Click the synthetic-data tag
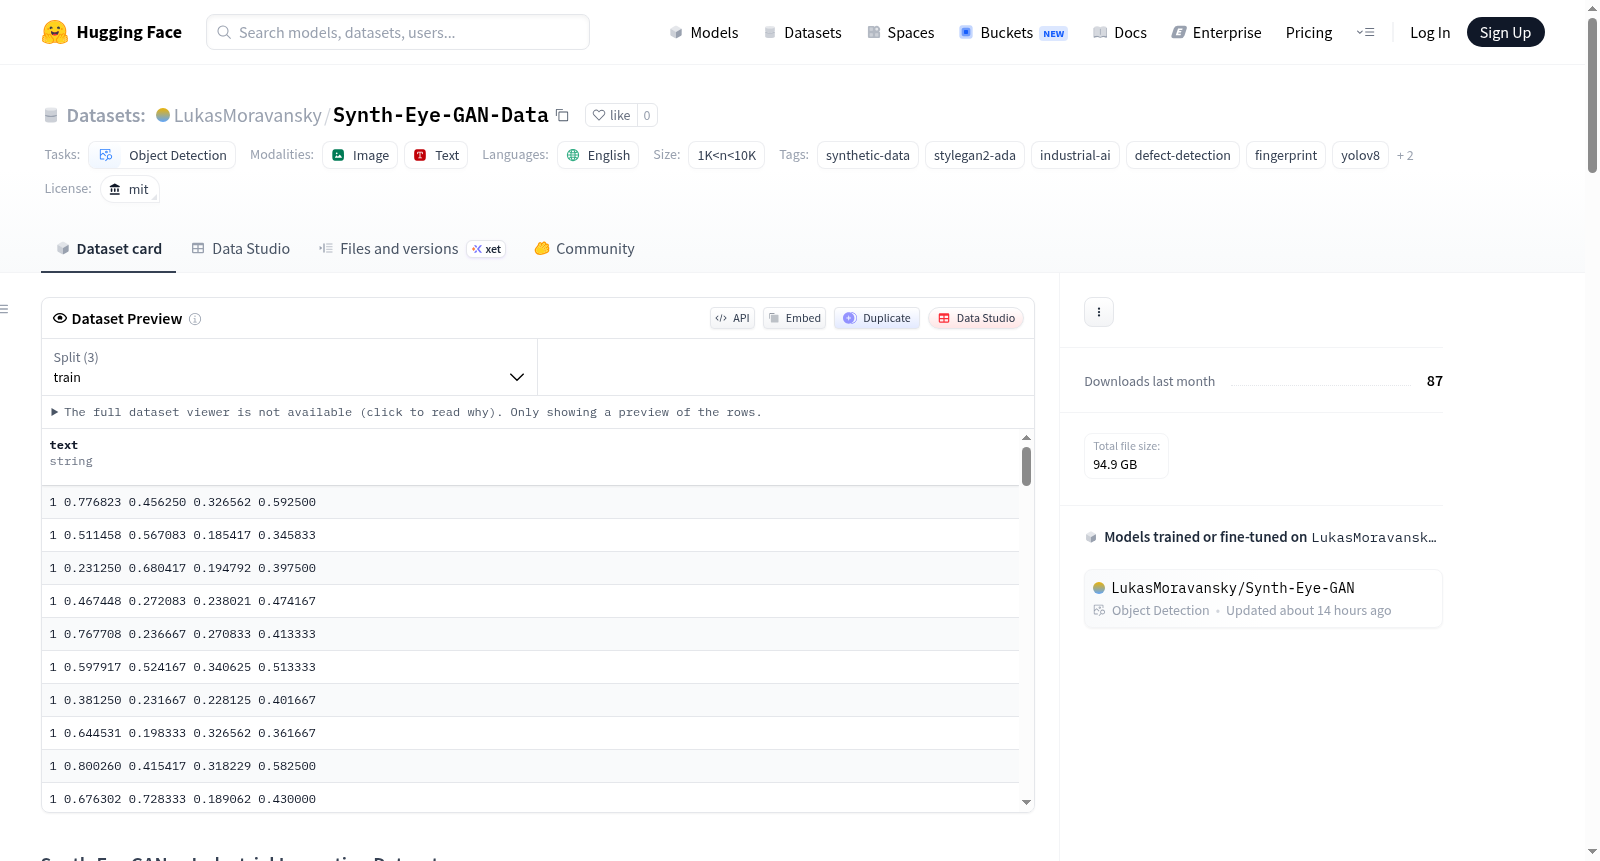This screenshot has width=1600, height=861. pos(867,155)
